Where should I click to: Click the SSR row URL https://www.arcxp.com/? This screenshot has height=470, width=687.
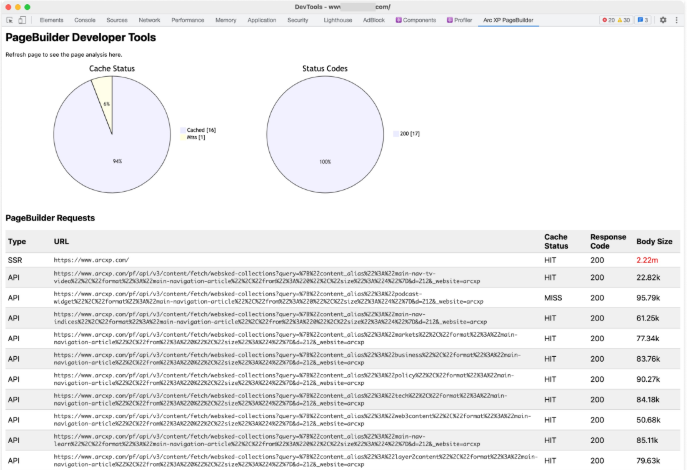pos(91,260)
